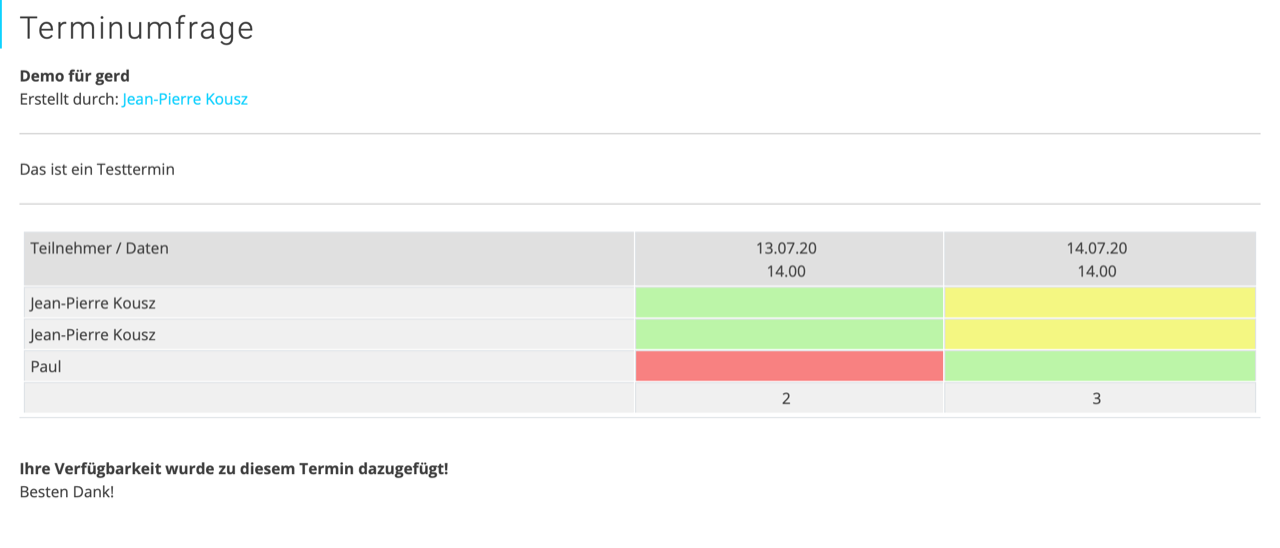
Task: Click the Besten Dank! text
Action: coord(67,492)
